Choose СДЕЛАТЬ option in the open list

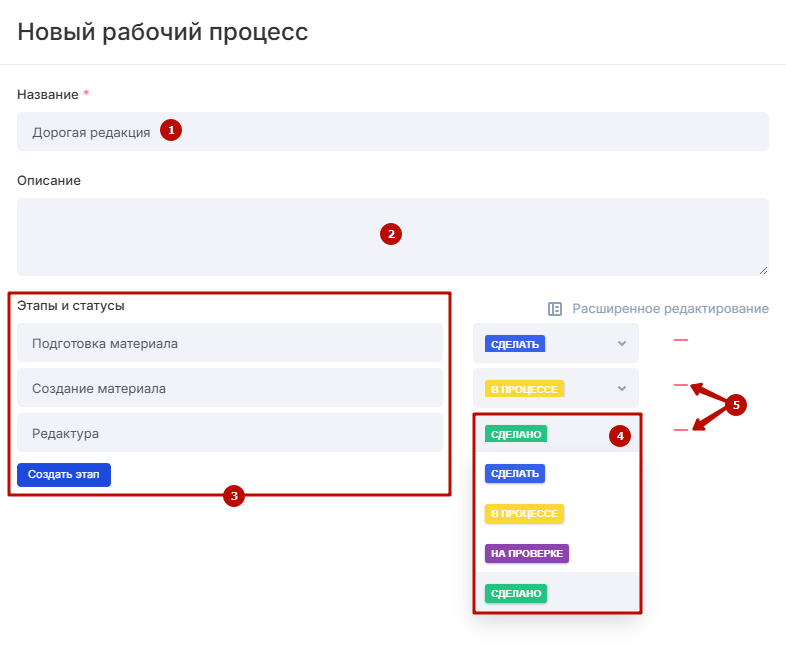(x=515, y=473)
